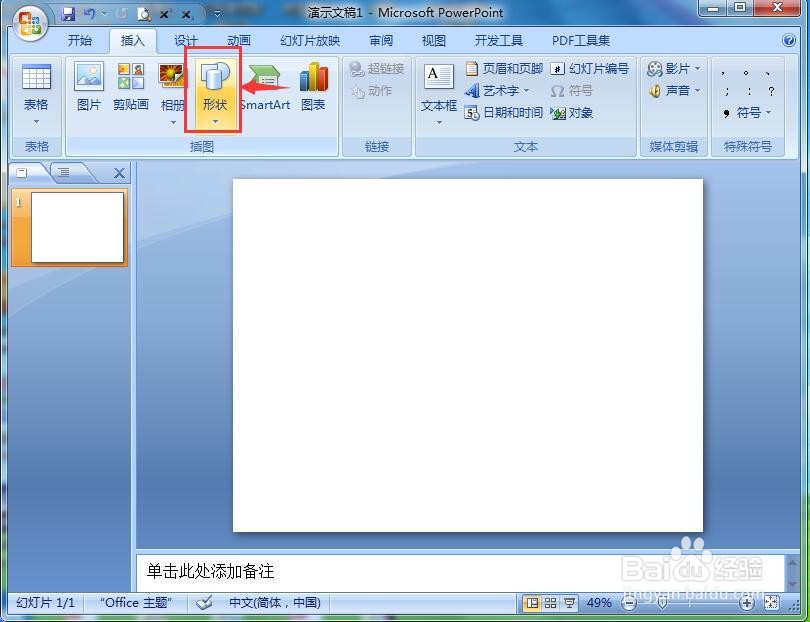Click 日期和时间 date and time

pos(504,113)
